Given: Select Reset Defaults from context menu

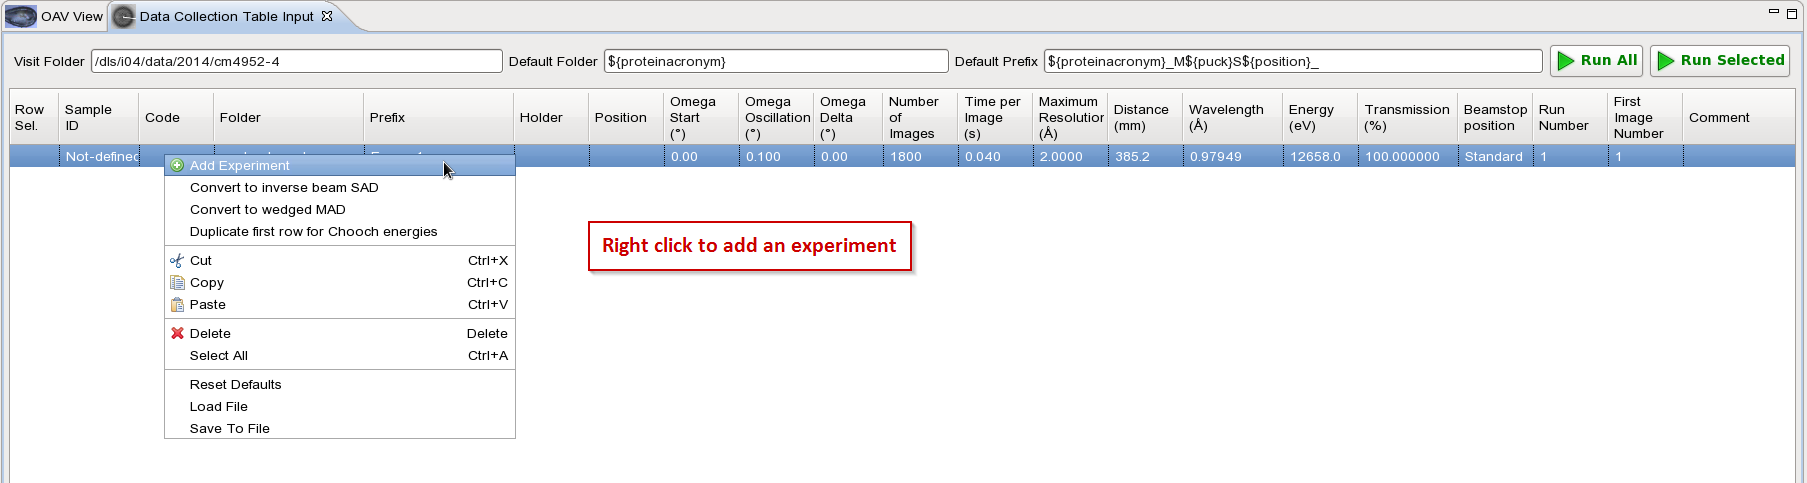Looking at the screenshot, I should (x=236, y=385).
